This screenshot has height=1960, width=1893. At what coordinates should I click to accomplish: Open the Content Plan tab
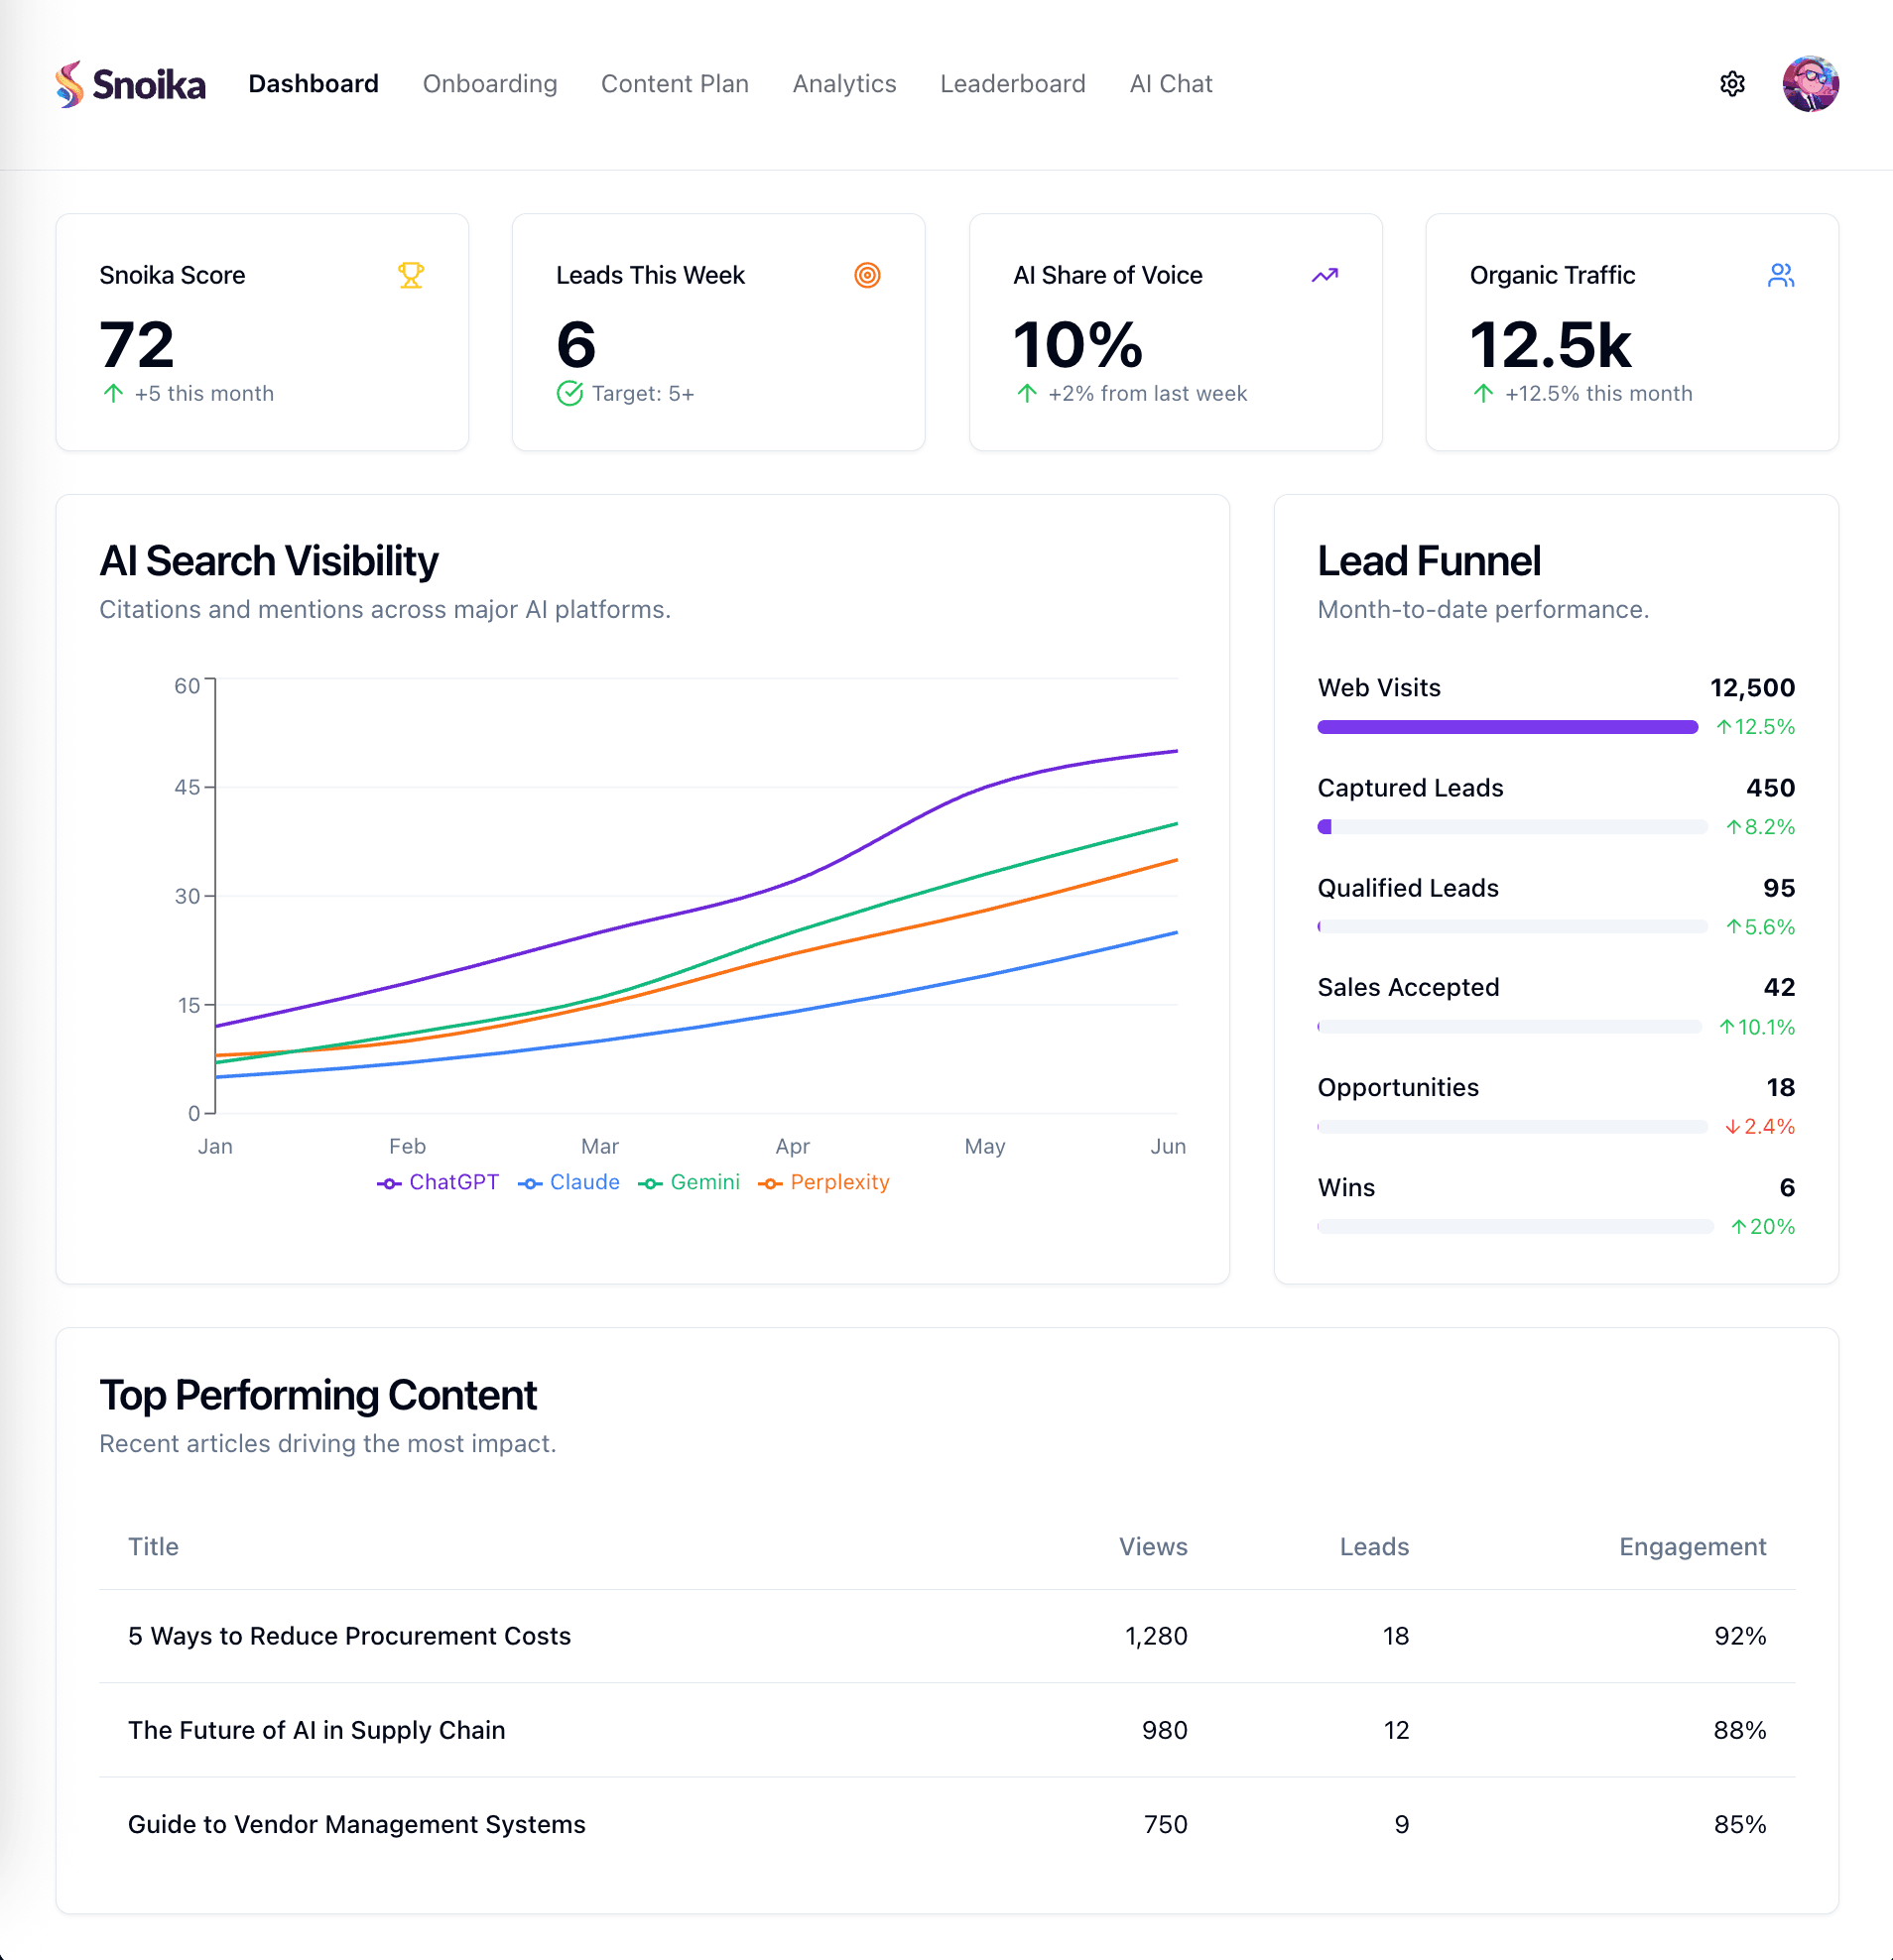(674, 84)
